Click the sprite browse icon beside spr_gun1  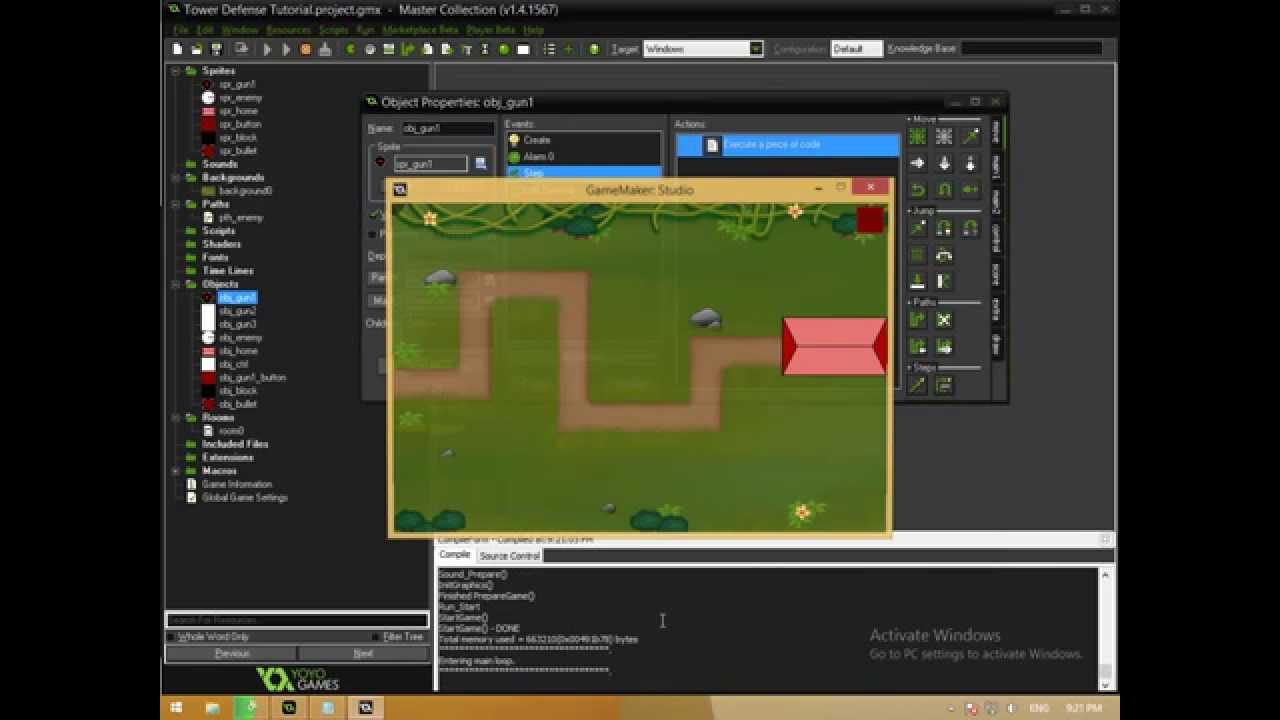[480, 163]
